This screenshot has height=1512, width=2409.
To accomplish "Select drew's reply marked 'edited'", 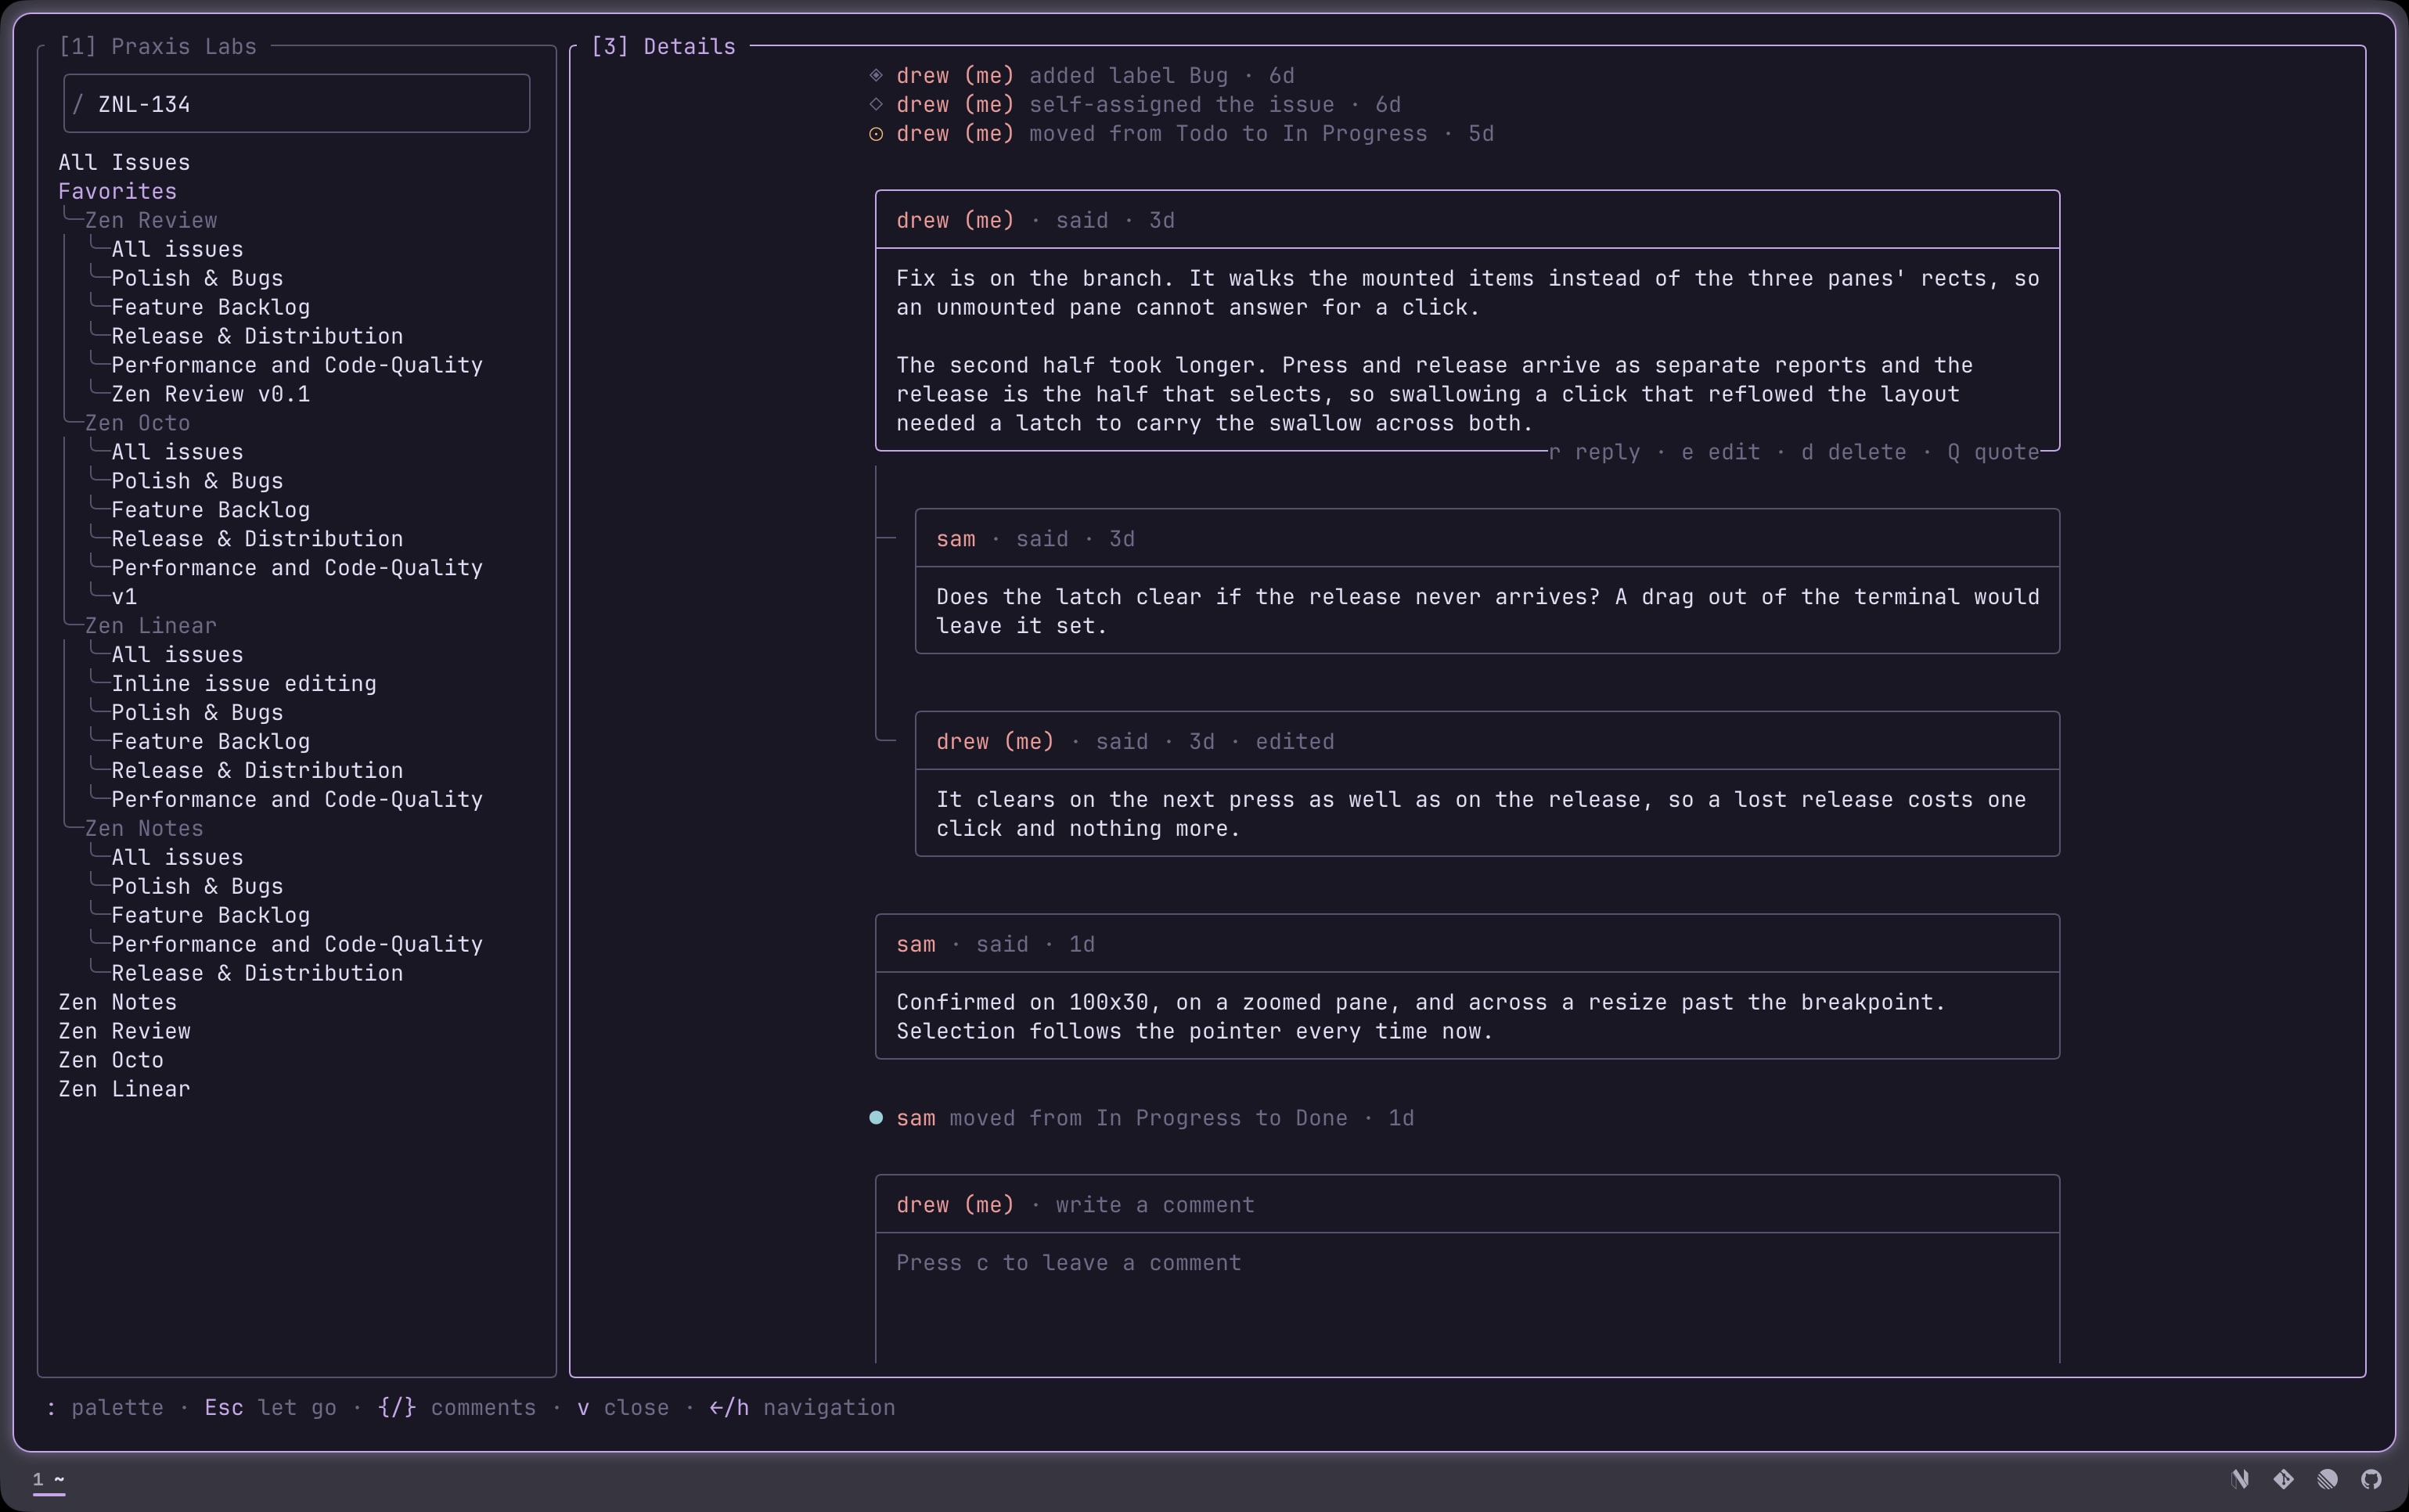I will [x=1487, y=784].
